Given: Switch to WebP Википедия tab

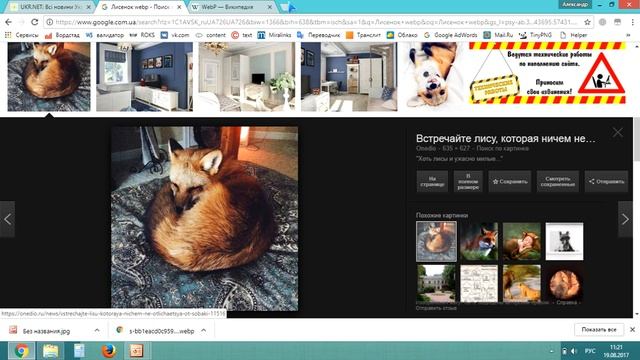Looking at the screenshot, I should [x=231, y=7].
